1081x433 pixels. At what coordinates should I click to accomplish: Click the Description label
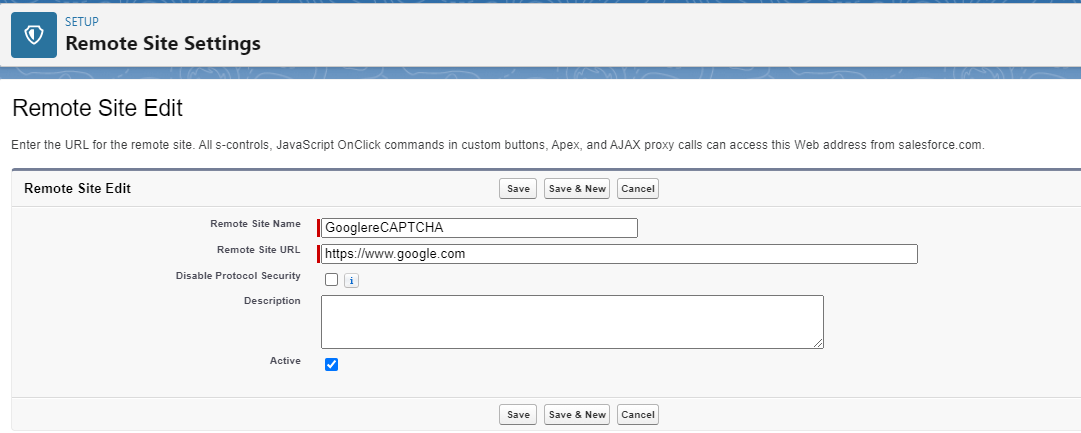coord(272,301)
